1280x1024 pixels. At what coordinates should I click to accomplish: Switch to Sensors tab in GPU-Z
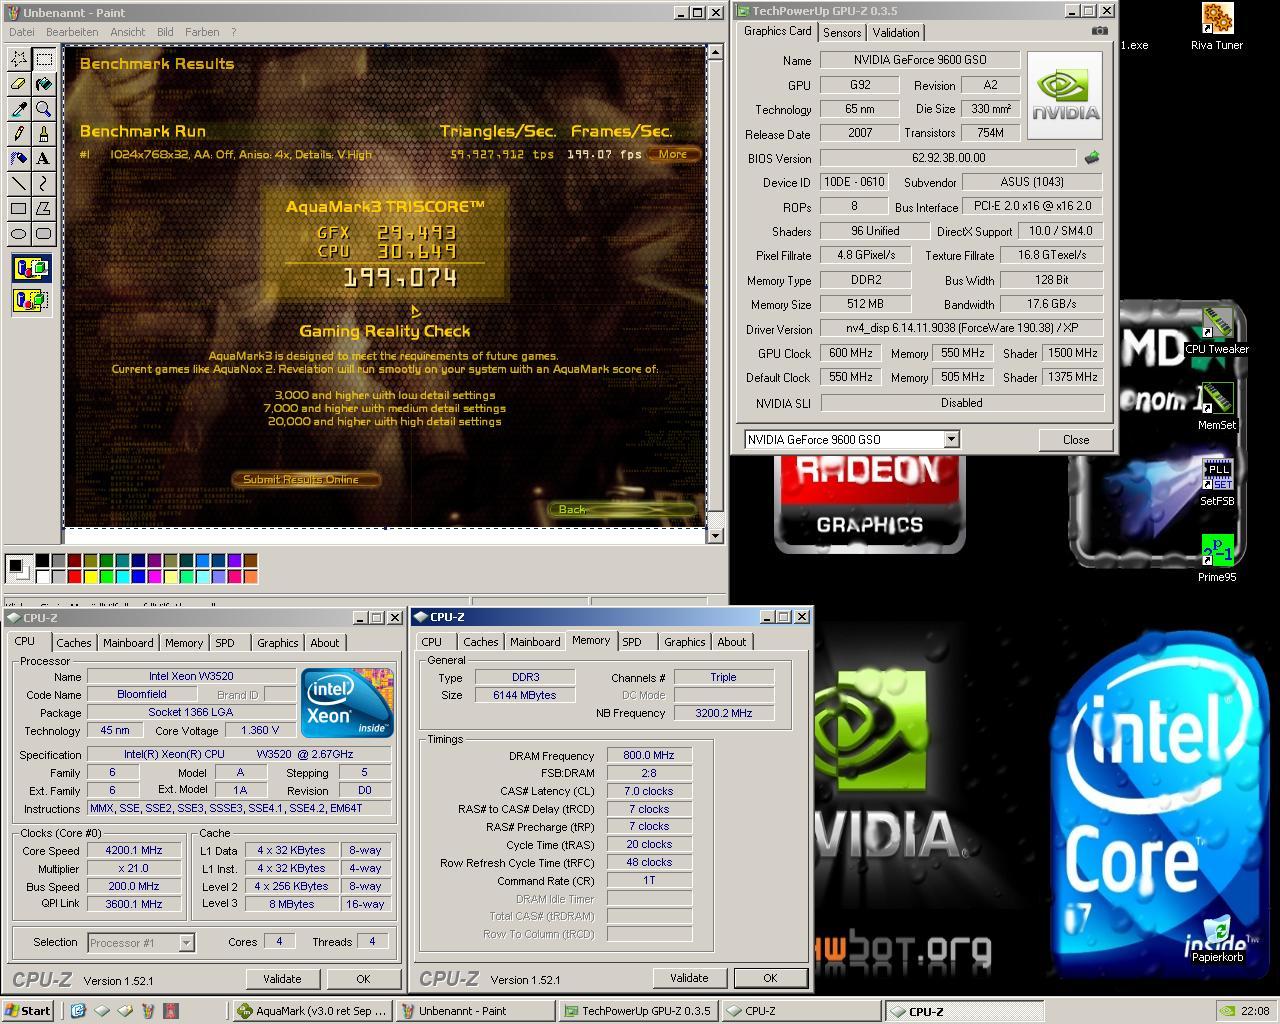pyautogui.click(x=842, y=33)
